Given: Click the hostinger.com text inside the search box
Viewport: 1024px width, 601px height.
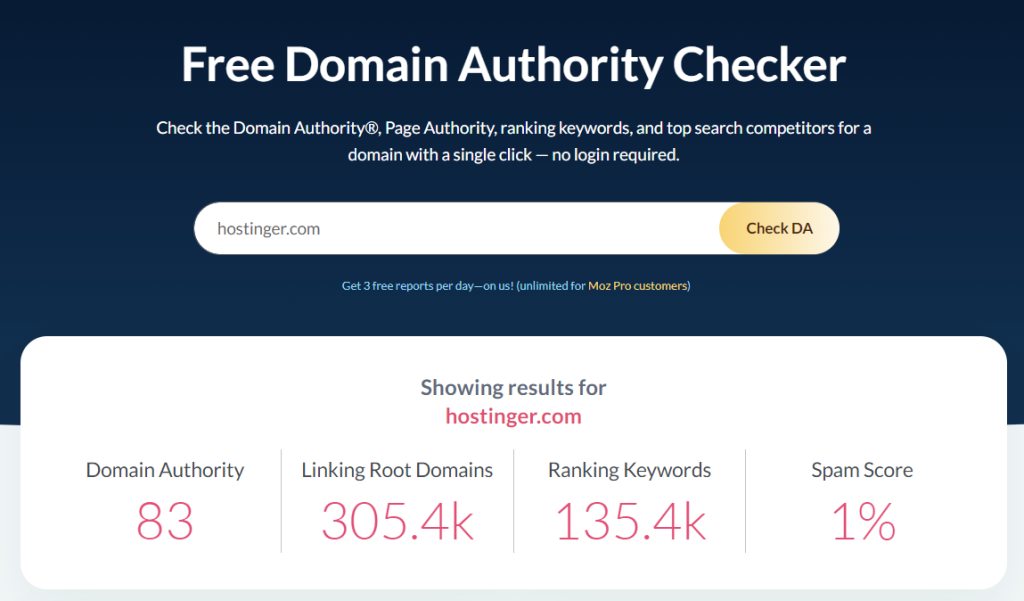Looking at the screenshot, I should coord(268,228).
